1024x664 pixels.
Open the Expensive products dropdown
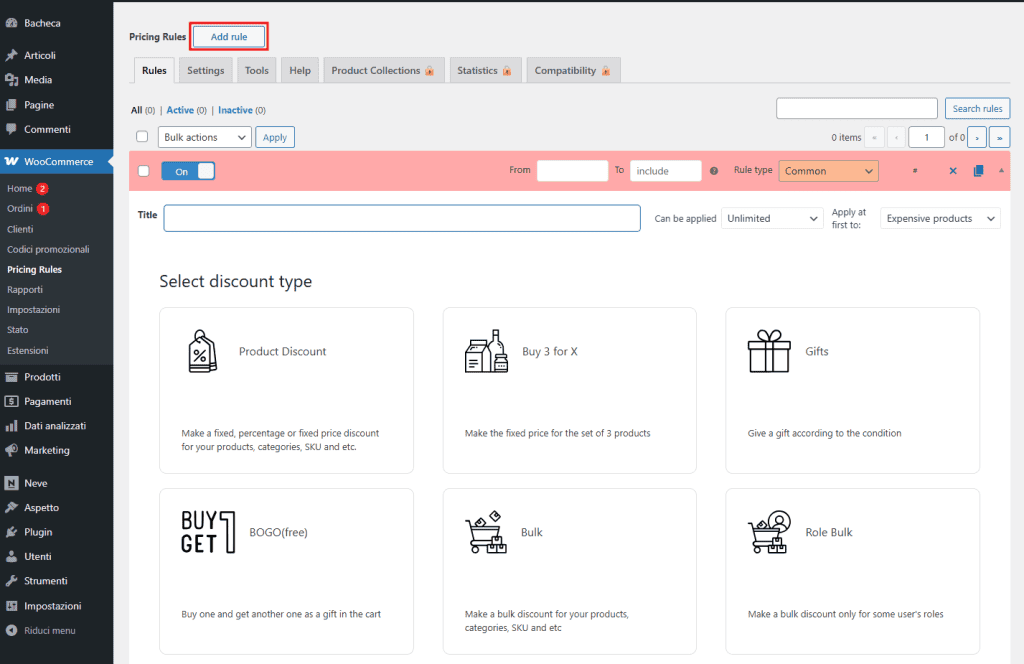click(940, 218)
